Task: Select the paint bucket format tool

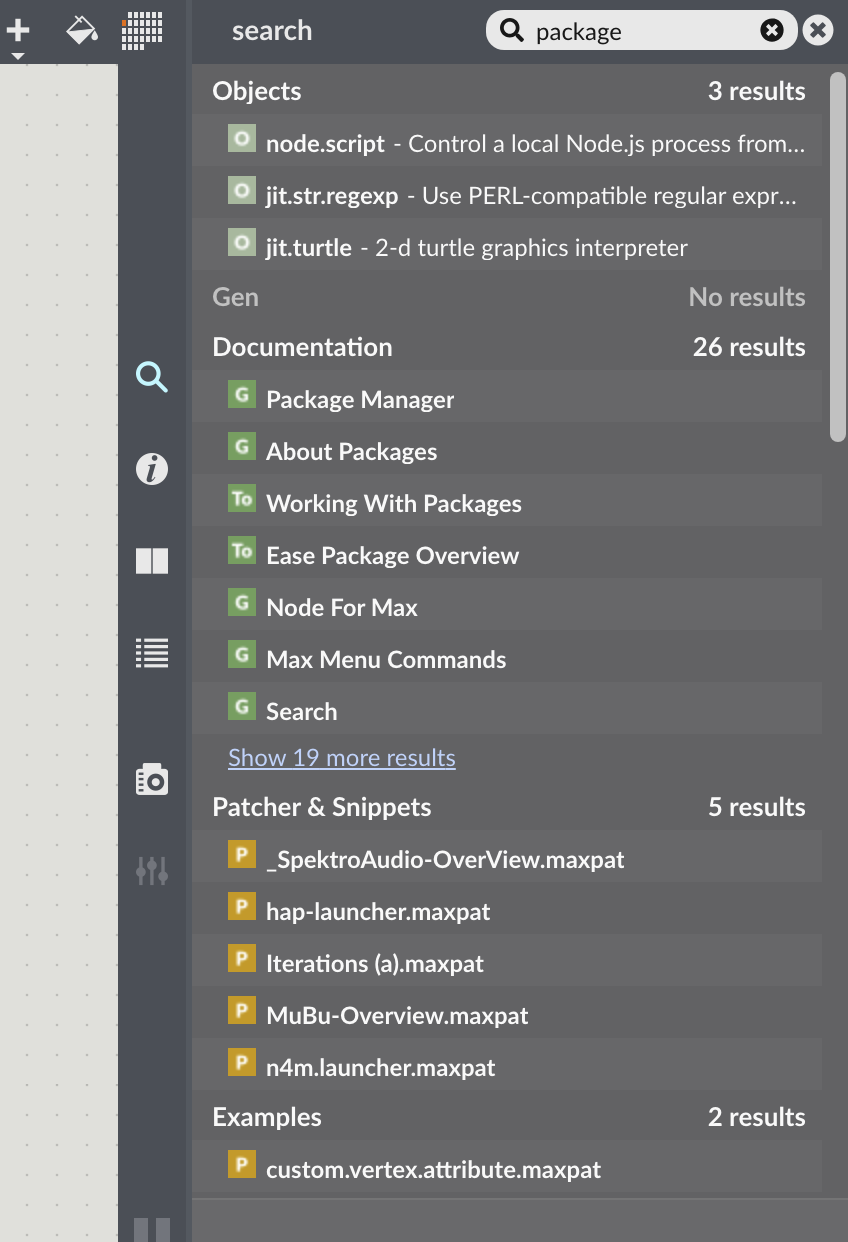Action: [x=82, y=31]
